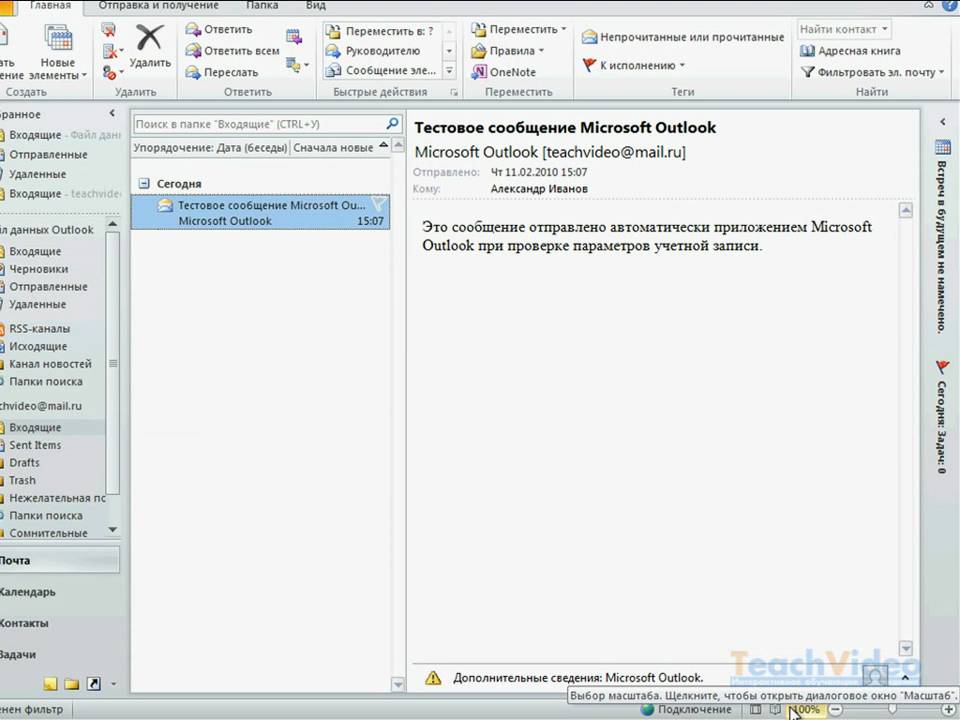Click the warning icon by Дополнительные сведения
The width and height of the screenshot is (960, 720).
(433, 678)
